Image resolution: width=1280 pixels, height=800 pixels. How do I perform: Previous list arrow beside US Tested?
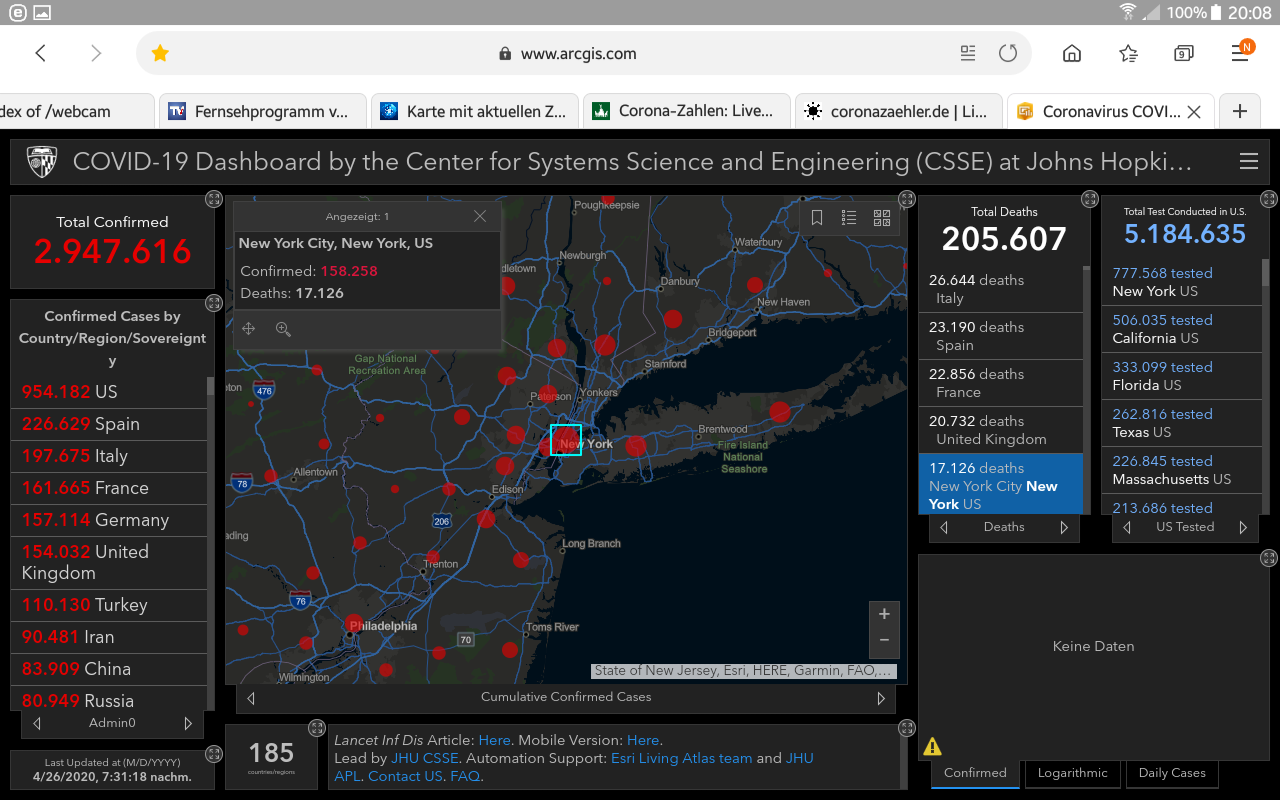1128,527
